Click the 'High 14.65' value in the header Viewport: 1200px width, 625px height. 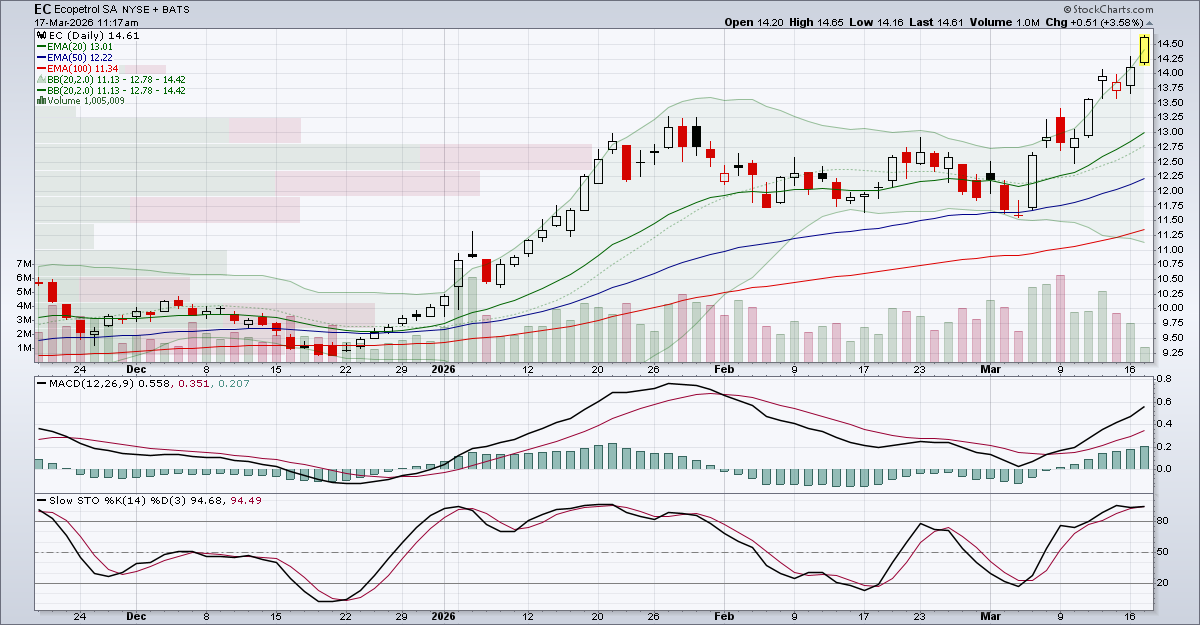point(817,22)
